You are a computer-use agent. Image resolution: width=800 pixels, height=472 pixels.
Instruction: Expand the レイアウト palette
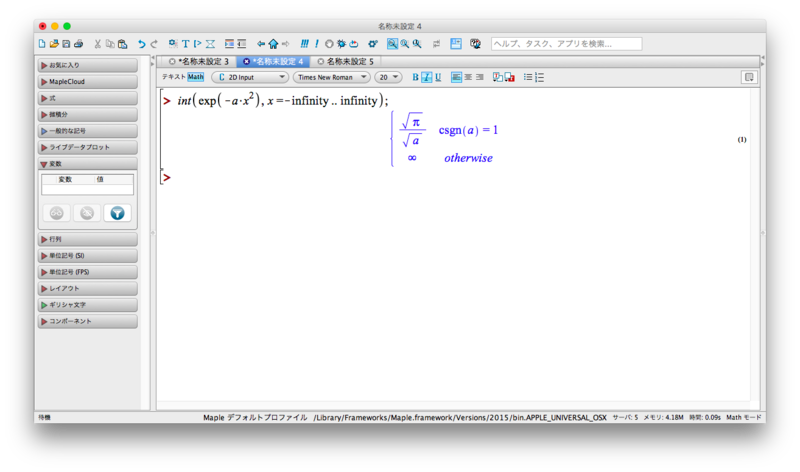[88, 288]
